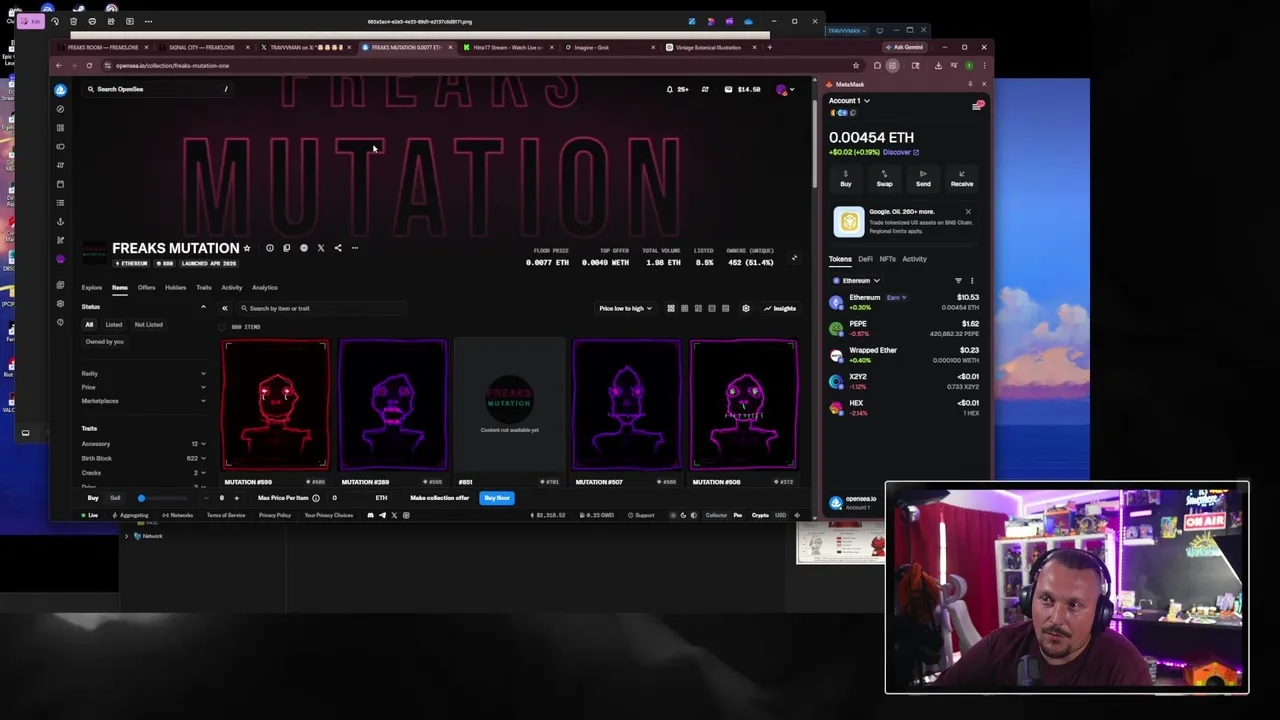
Task: Click Make collection offer
Action: click(439, 498)
